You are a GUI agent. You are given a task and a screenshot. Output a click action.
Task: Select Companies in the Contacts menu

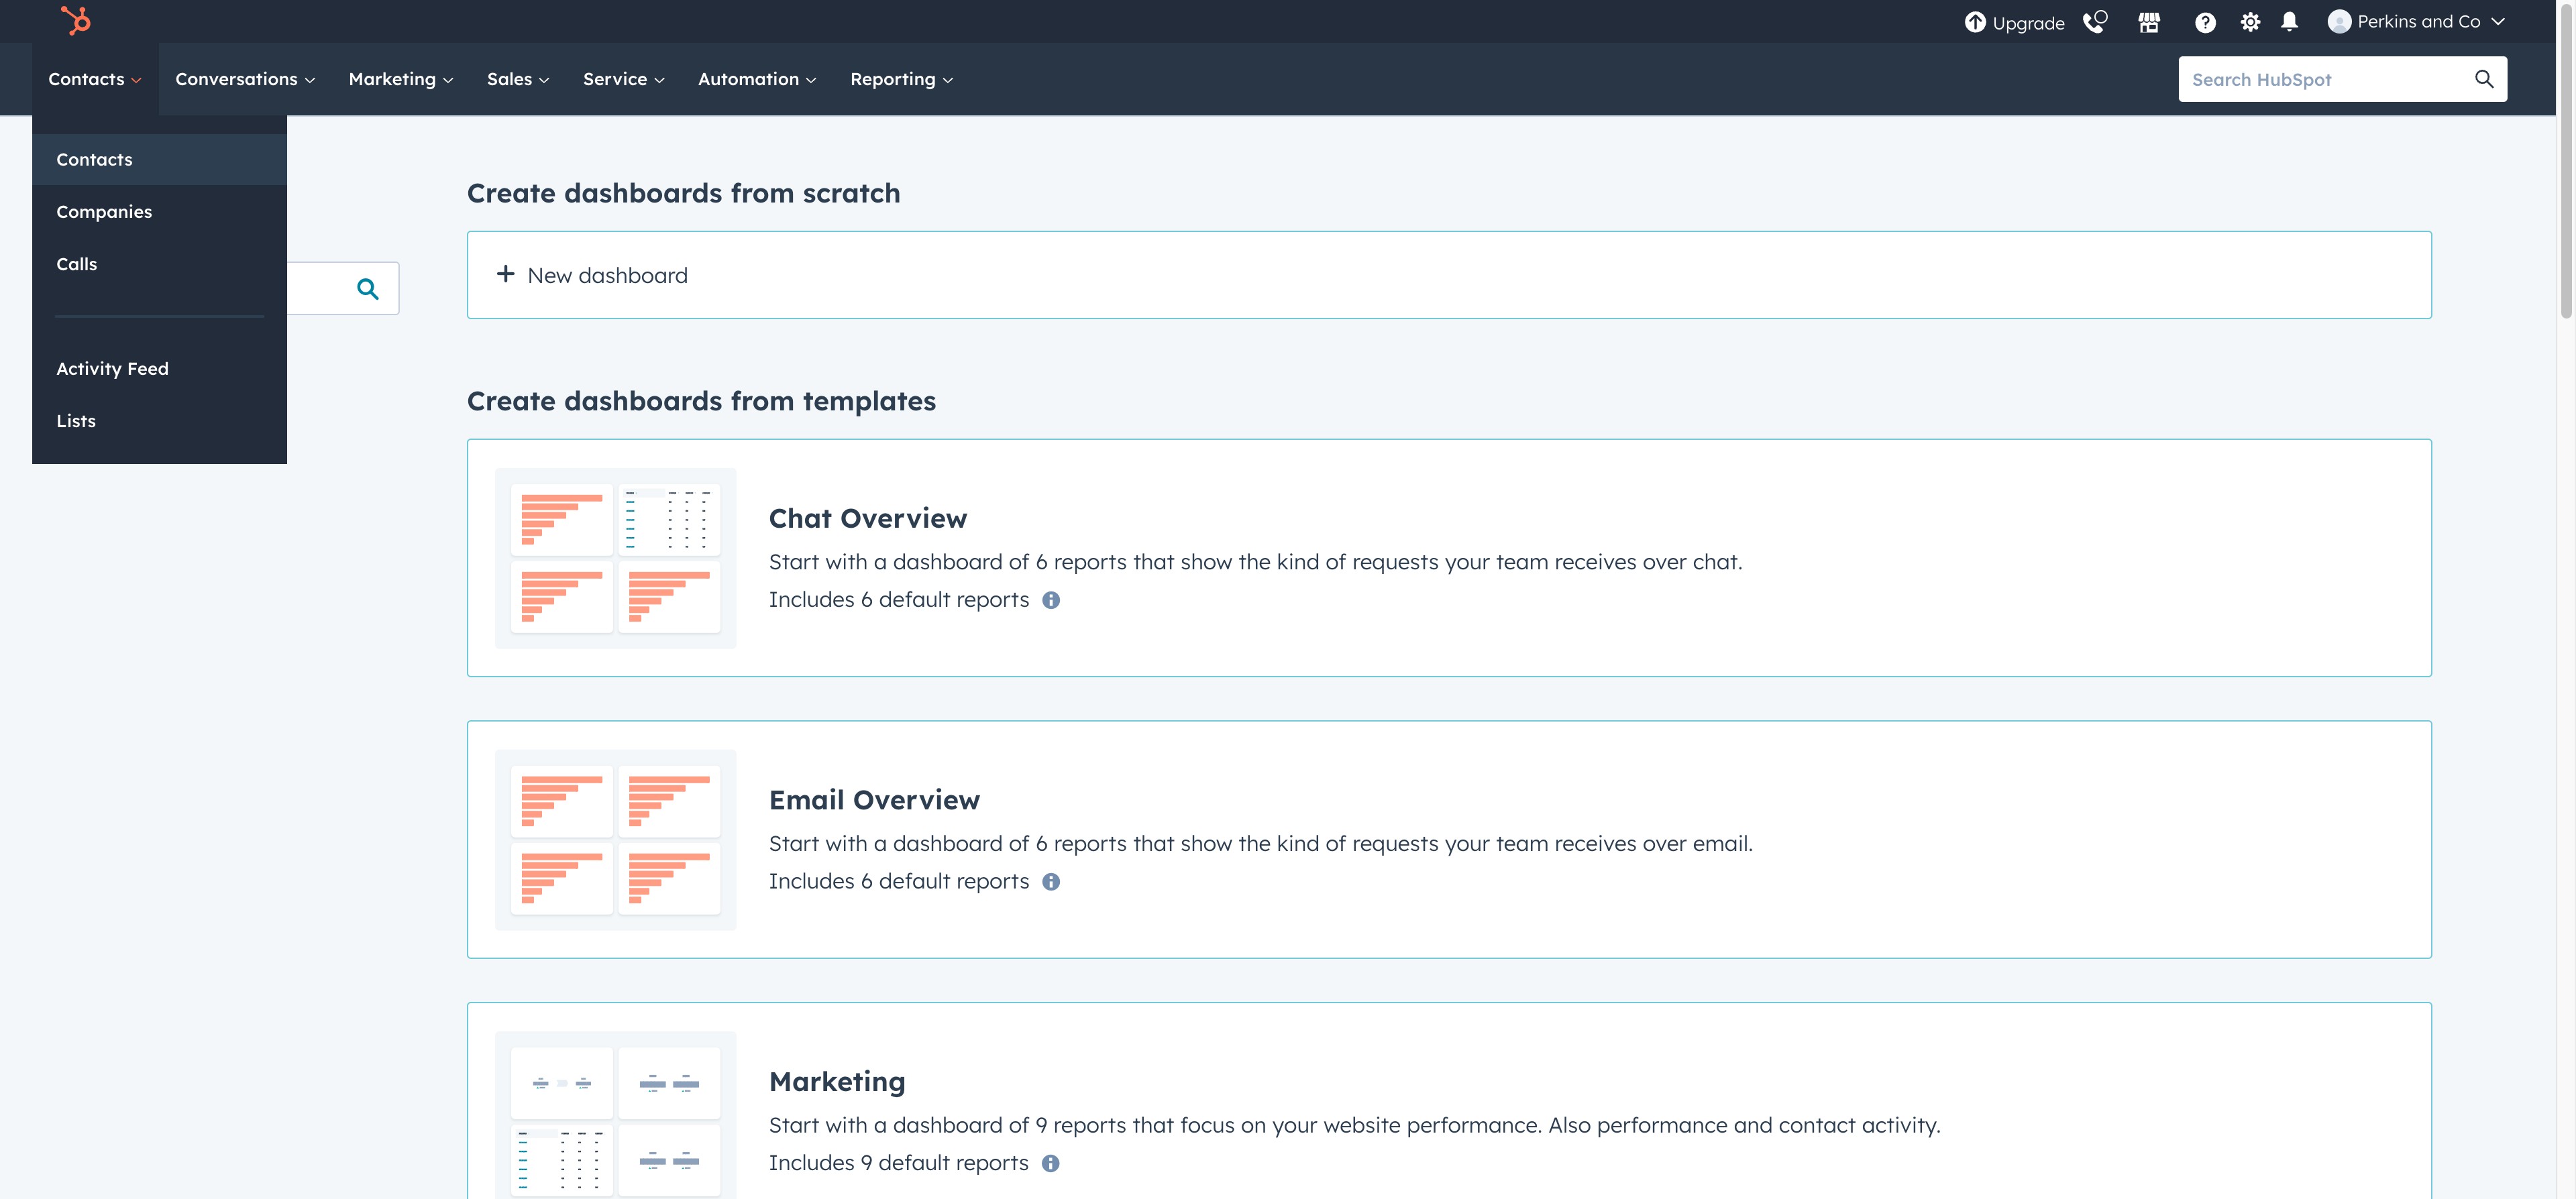104,212
